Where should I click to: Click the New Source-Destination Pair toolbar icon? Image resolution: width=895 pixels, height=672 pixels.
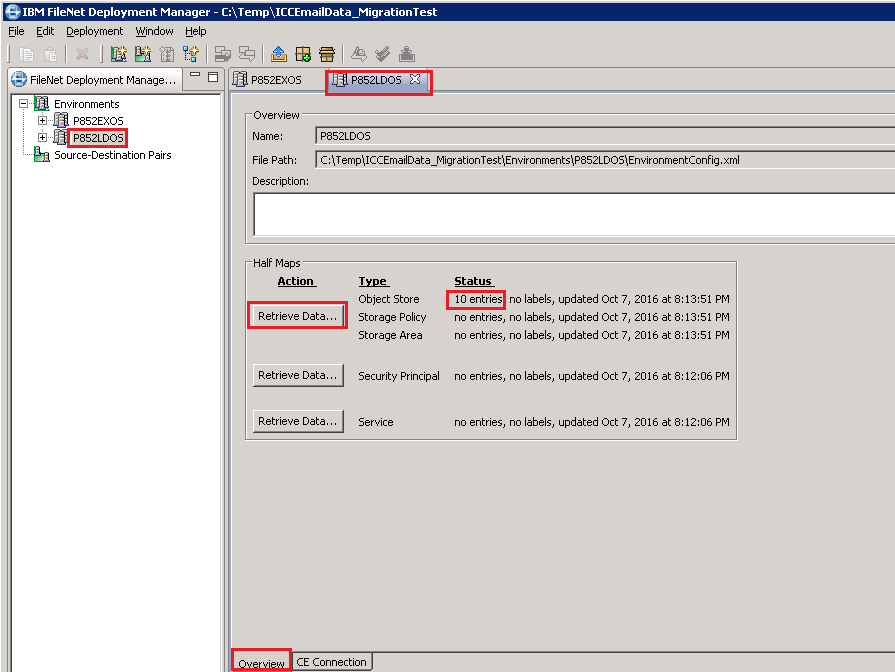click(141, 54)
